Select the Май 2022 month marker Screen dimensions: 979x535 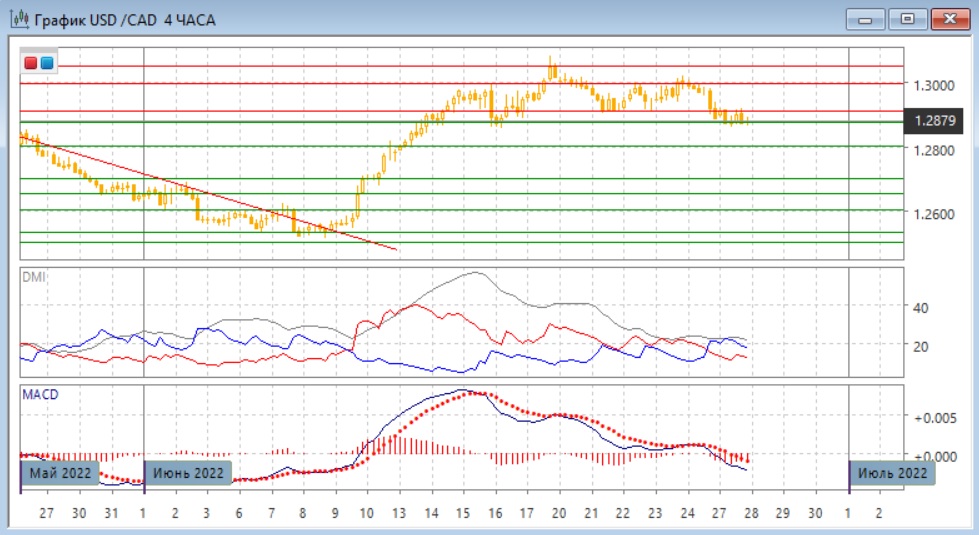click(61, 473)
